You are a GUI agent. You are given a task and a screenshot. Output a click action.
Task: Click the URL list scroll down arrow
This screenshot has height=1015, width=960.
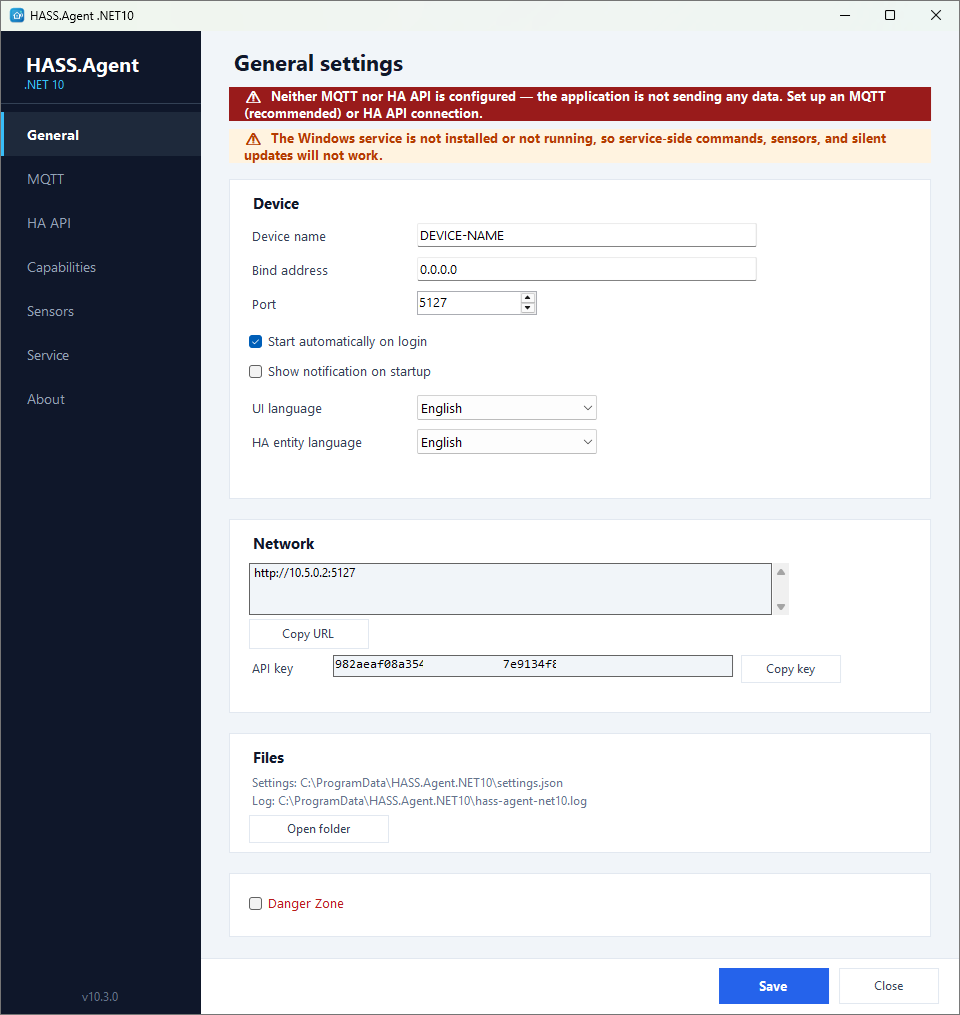click(x=781, y=607)
